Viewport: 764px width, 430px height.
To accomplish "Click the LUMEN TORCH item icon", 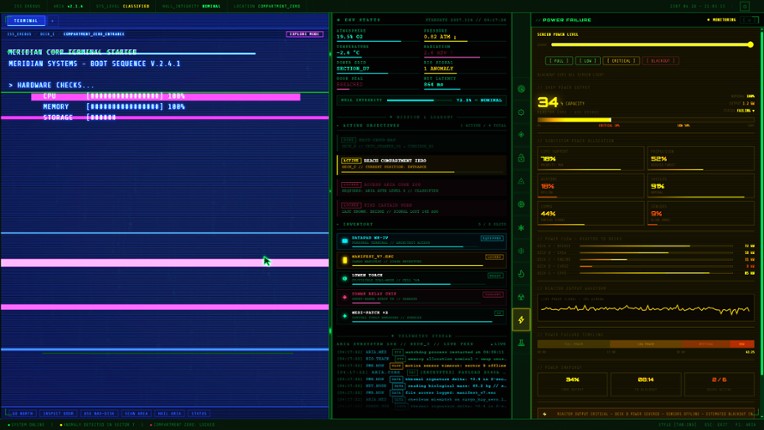I will [344, 278].
